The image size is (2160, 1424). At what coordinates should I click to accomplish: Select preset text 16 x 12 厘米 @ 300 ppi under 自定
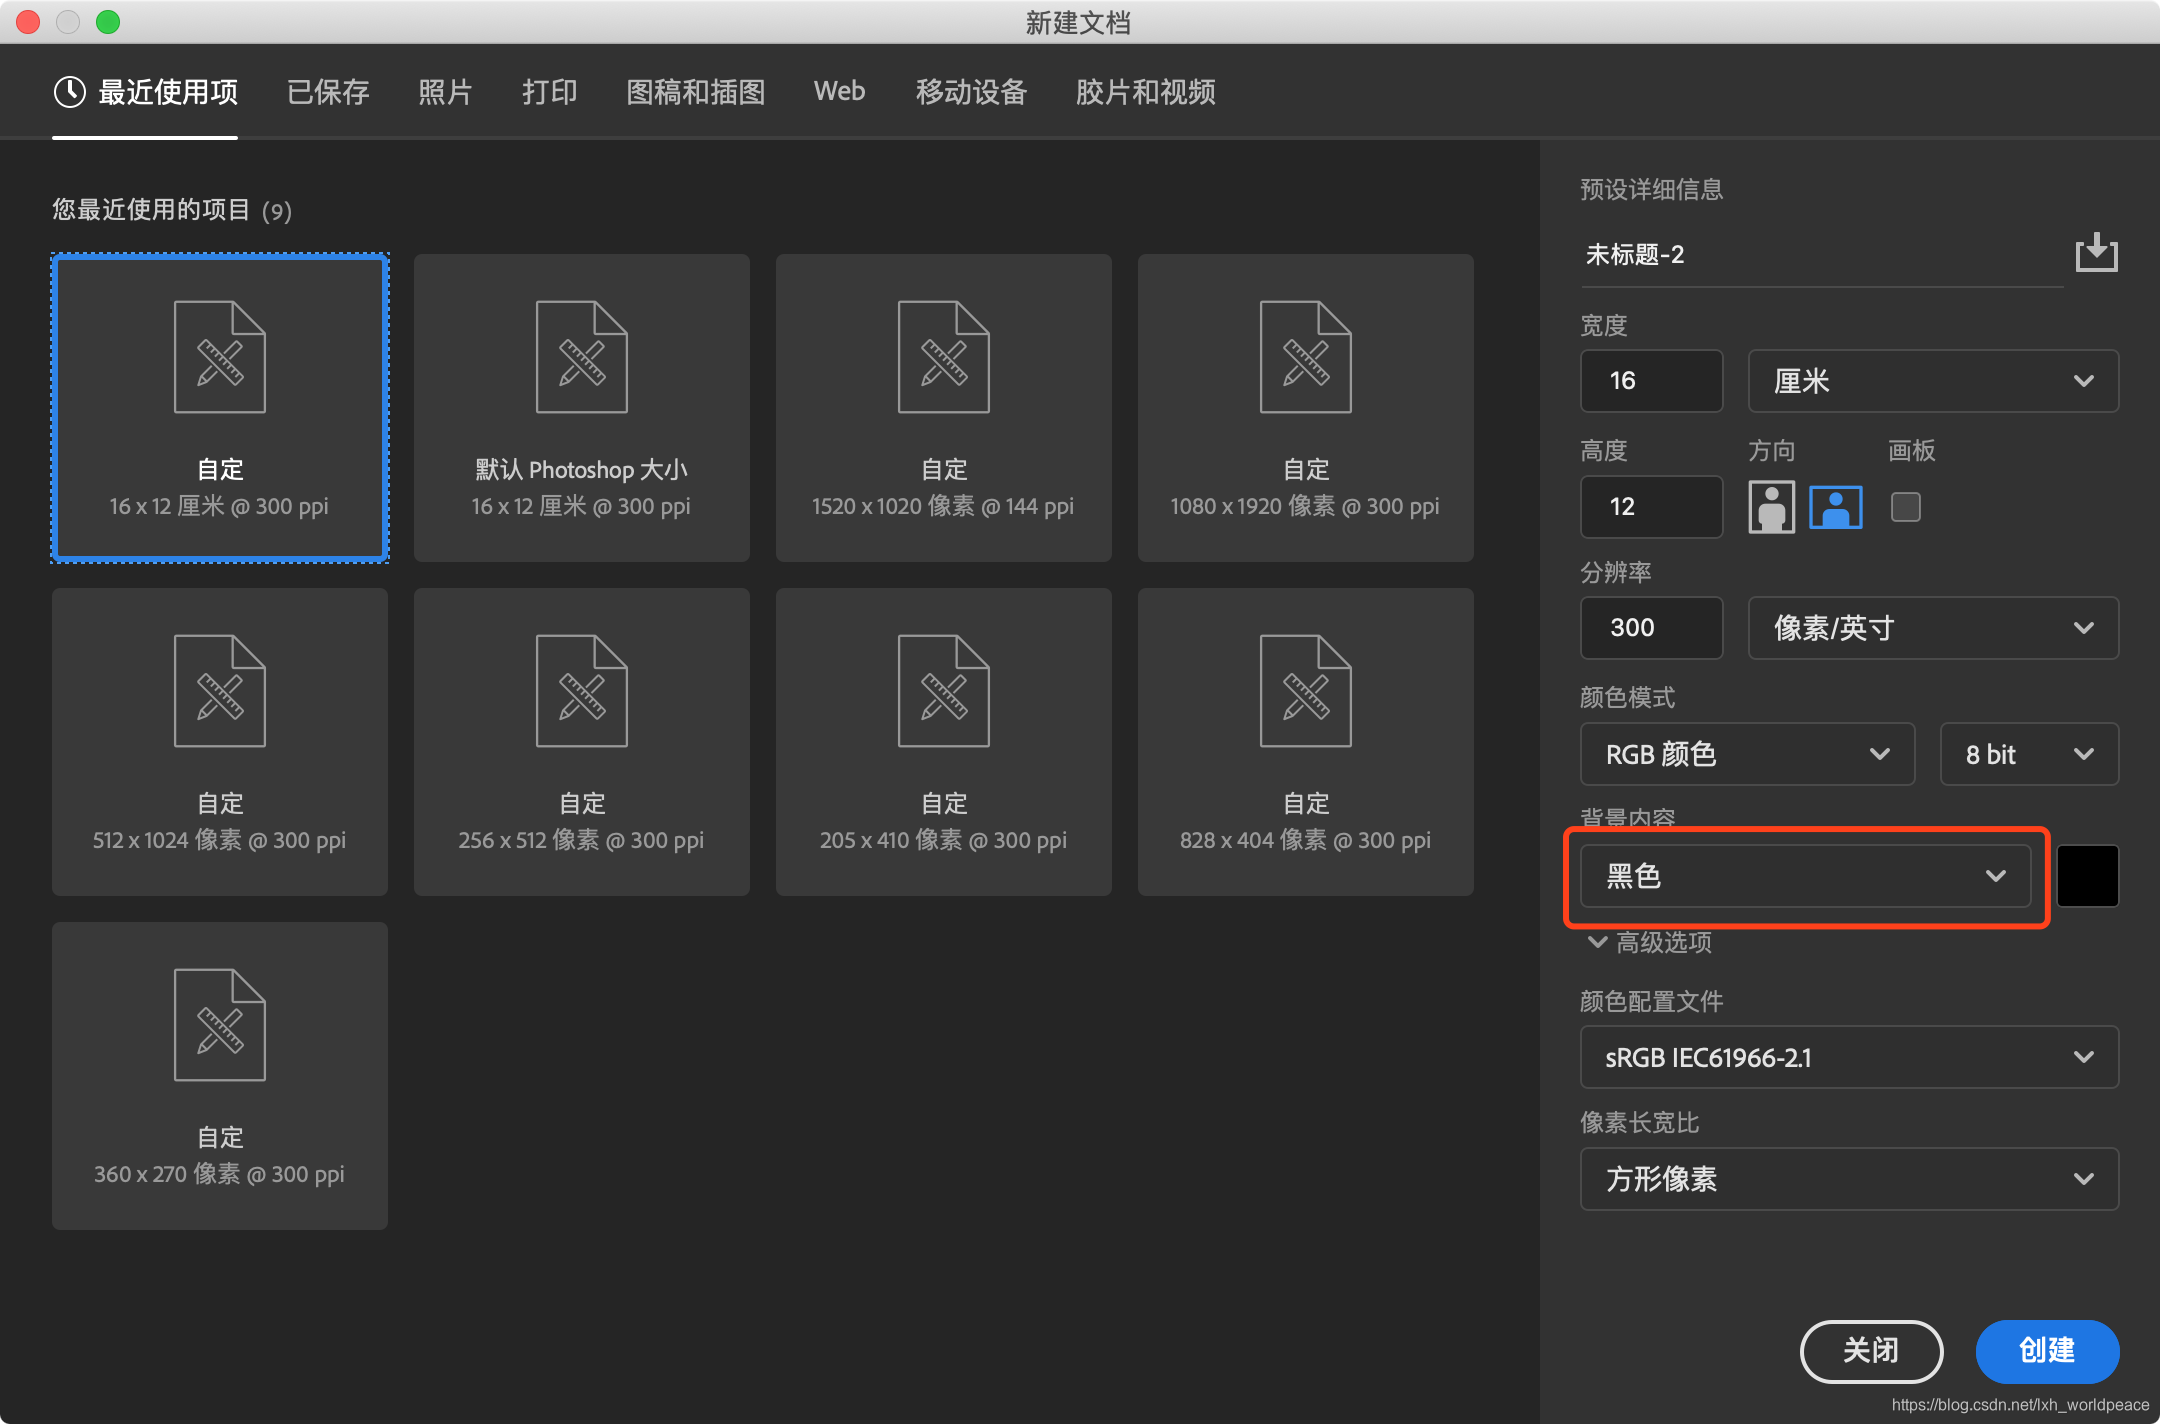pos(220,506)
